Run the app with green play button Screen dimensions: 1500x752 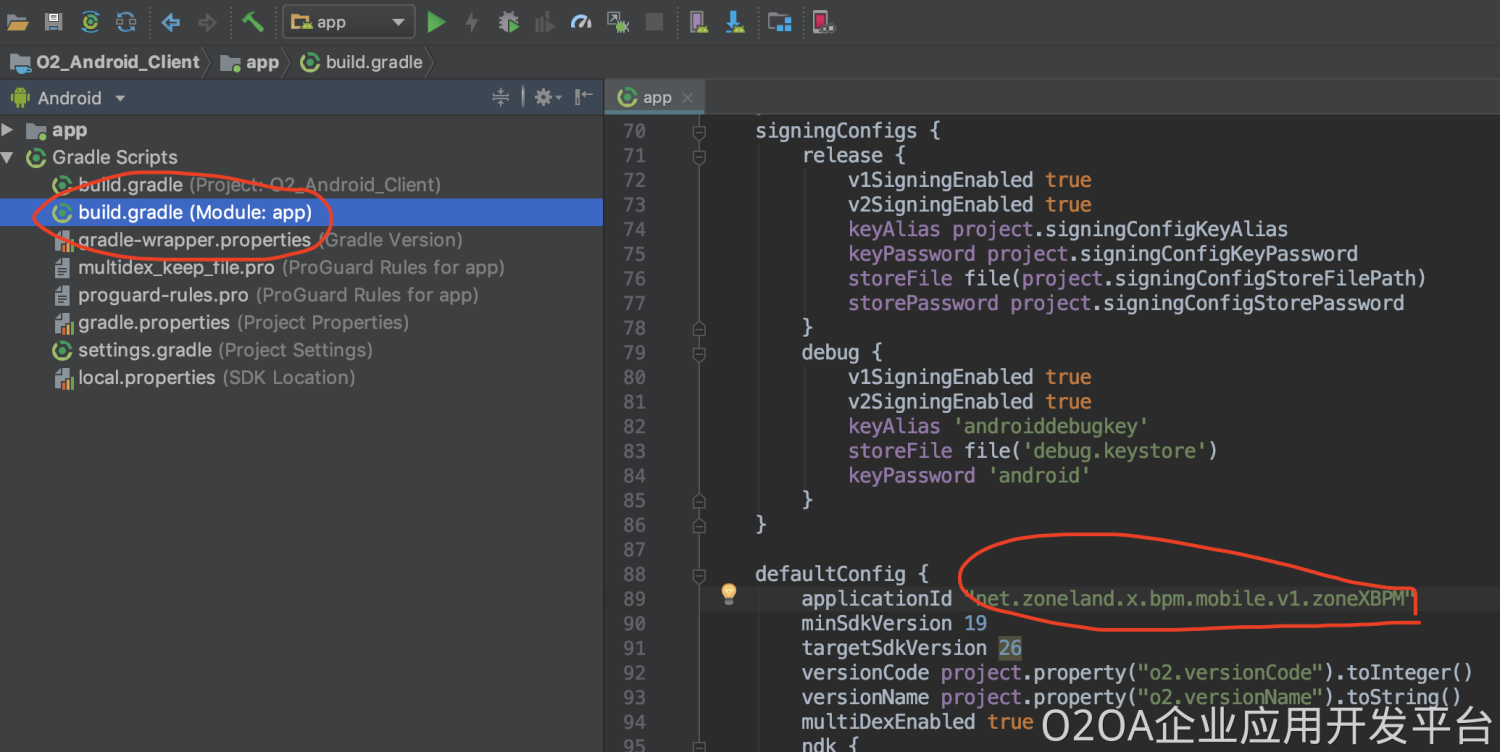coord(436,22)
